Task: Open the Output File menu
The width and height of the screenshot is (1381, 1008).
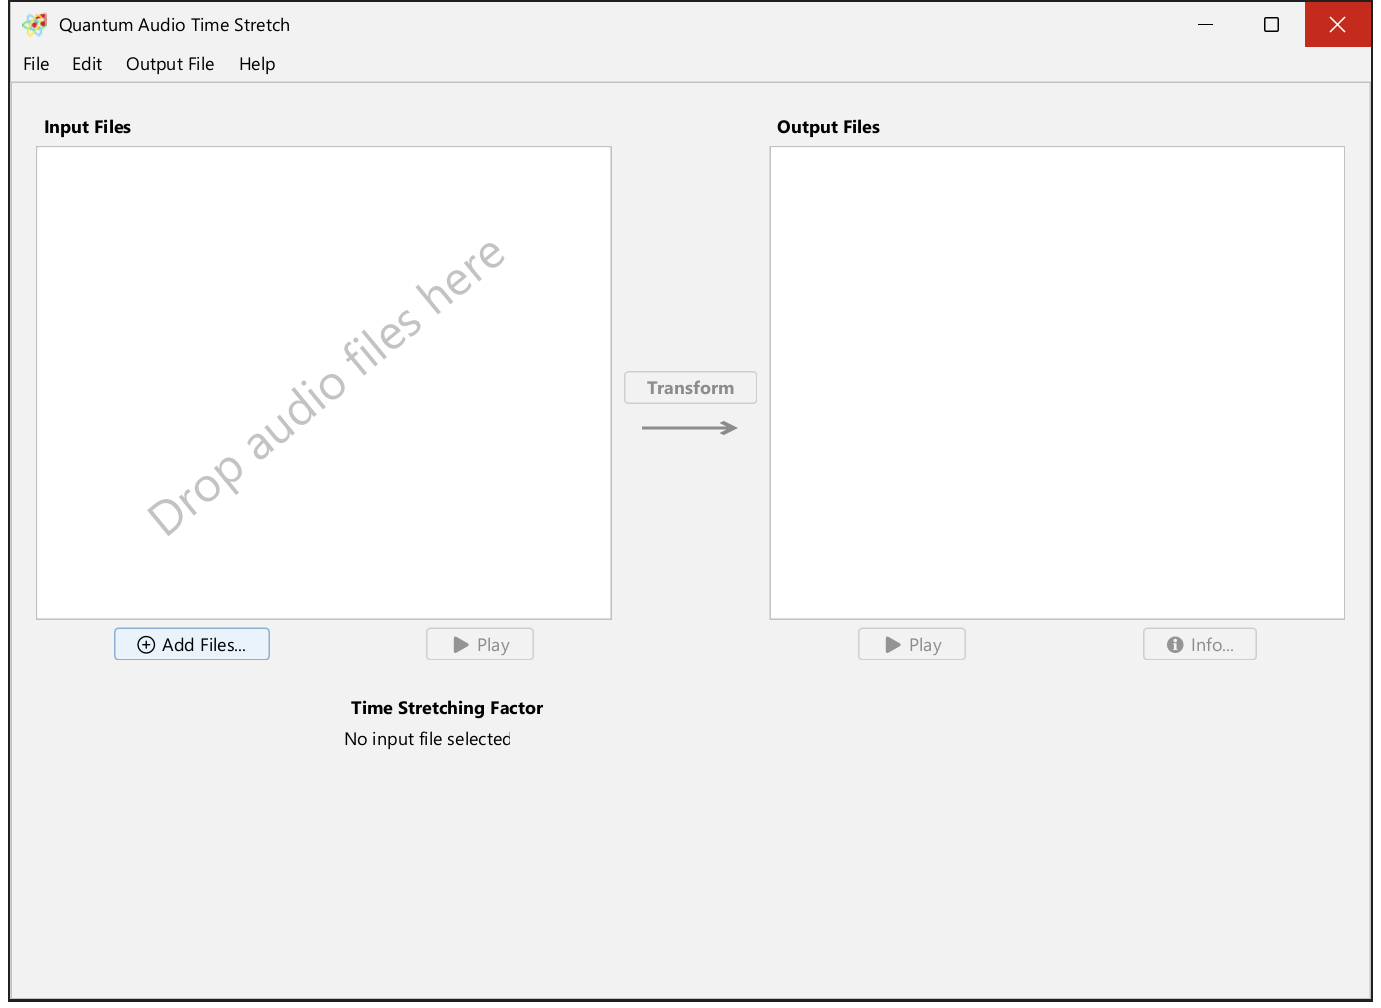Action: coord(170,64)
